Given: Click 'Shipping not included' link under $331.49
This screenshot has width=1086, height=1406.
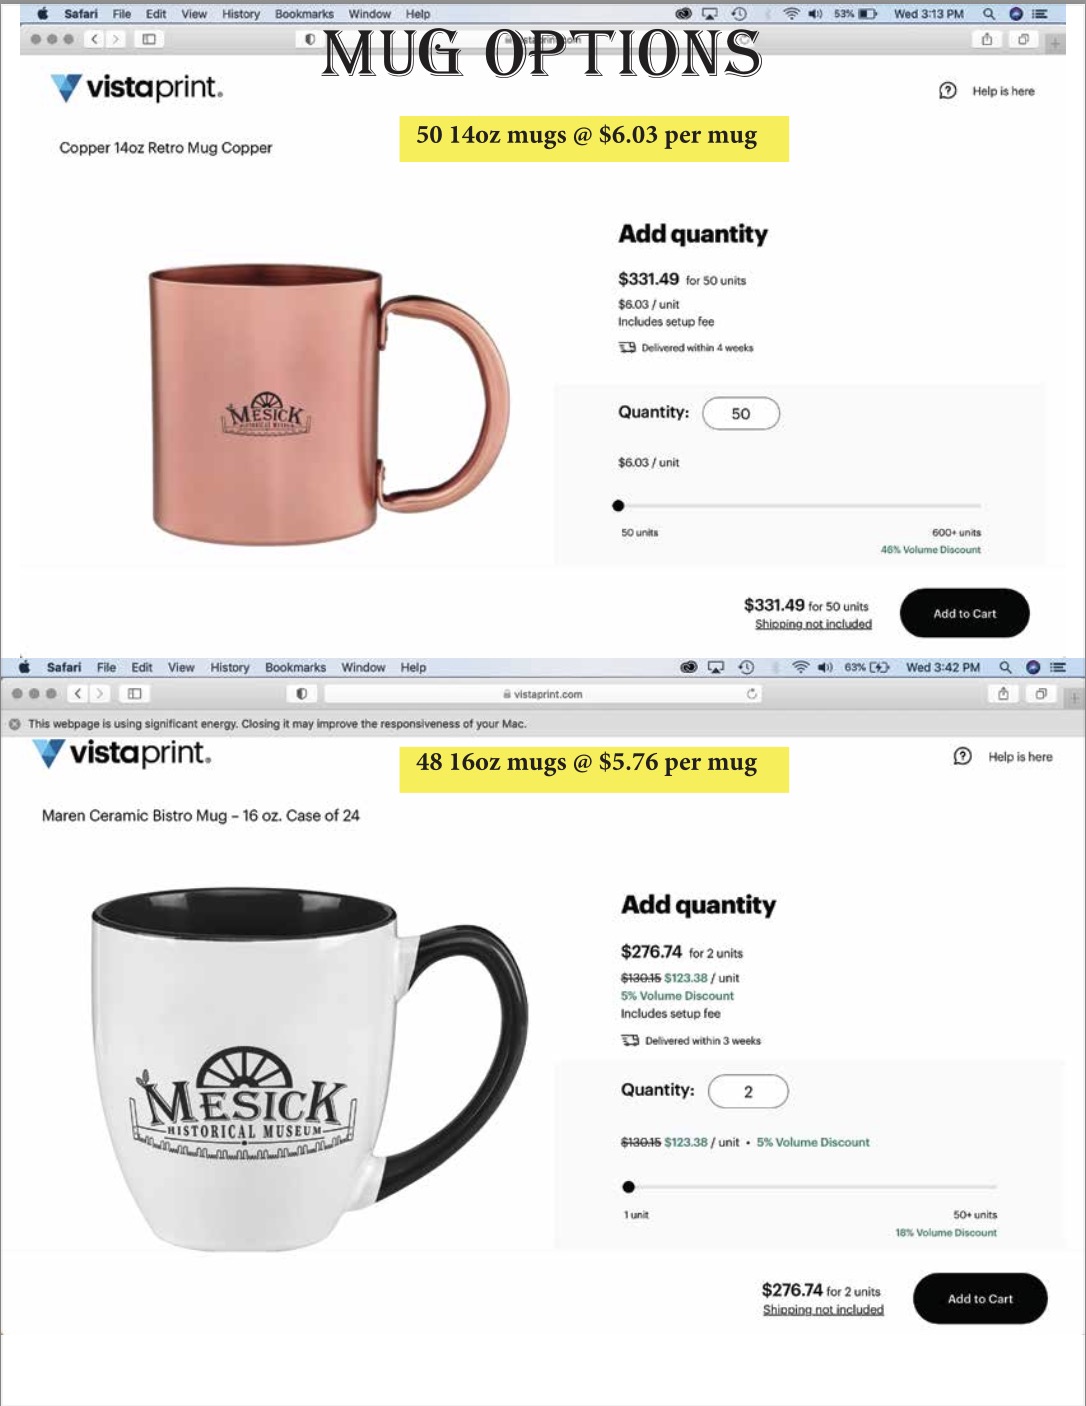Looking at the screenshot, I should point(813,624).
